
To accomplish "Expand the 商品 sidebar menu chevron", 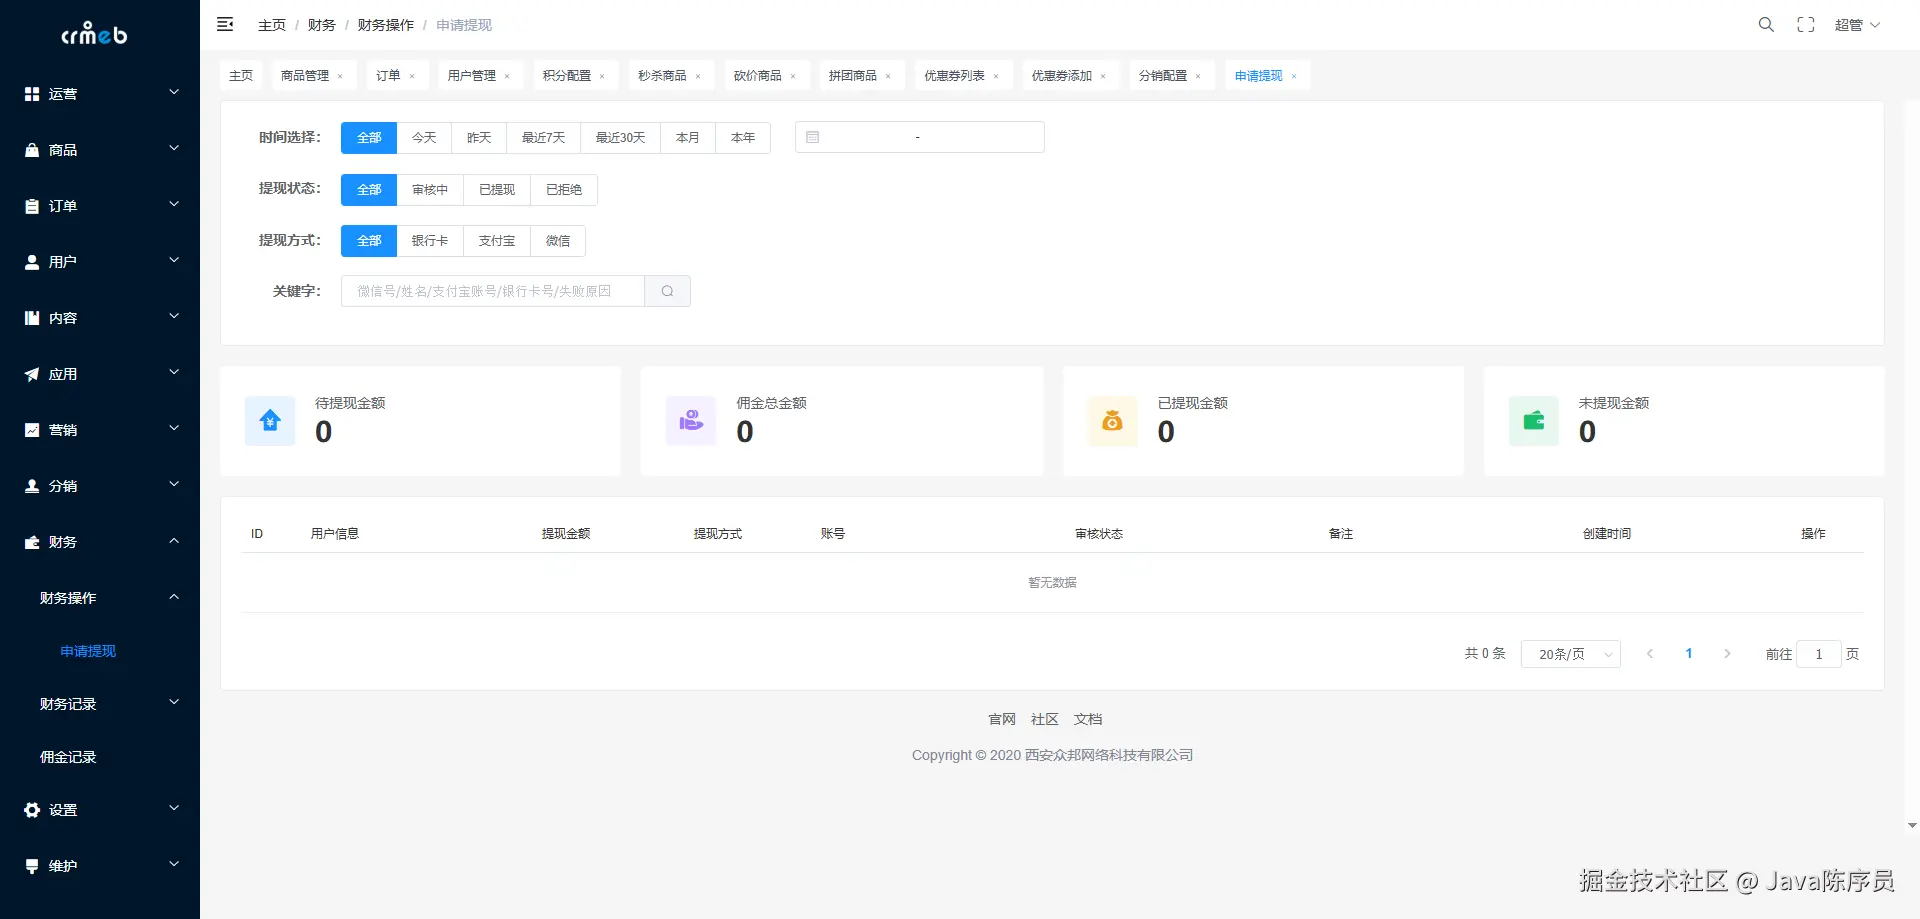I will coord(174,148).
